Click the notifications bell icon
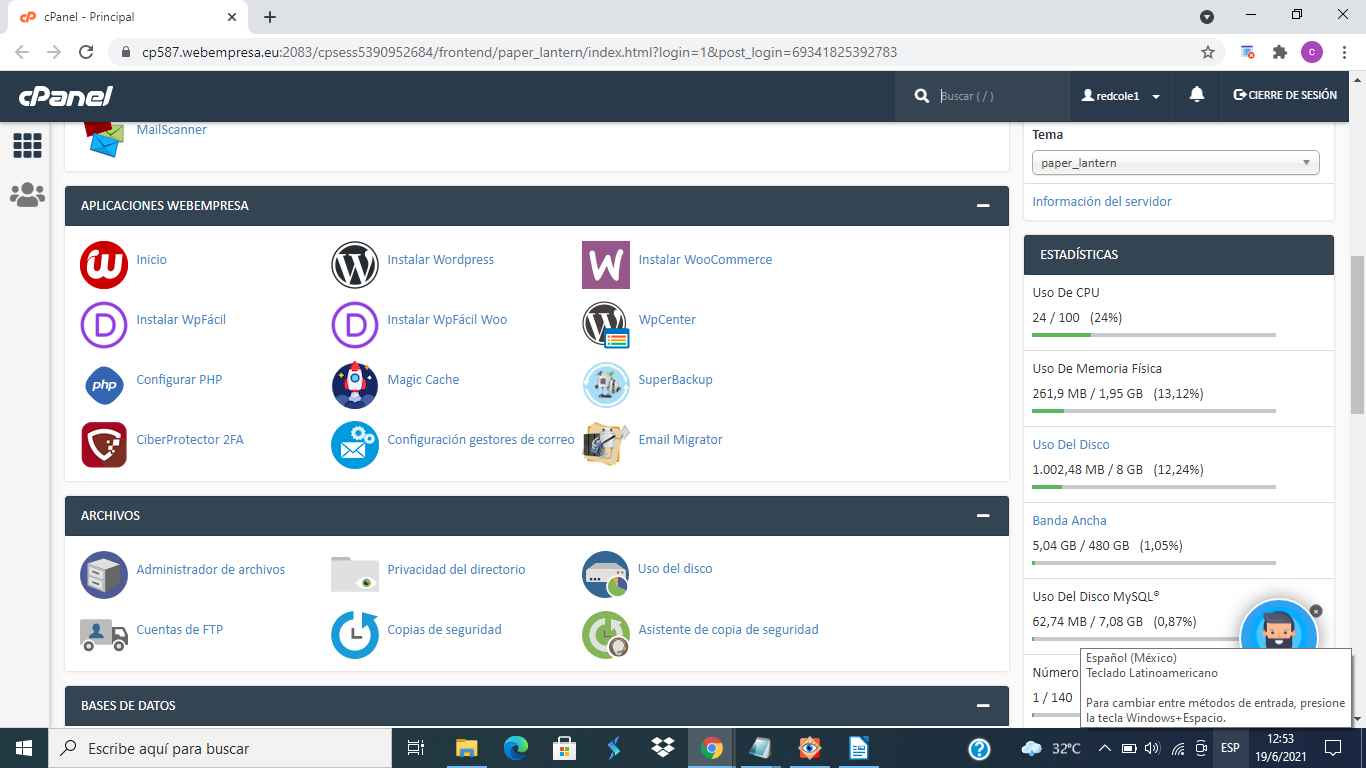The height and width of the screenshot is (768, 1366). click(1196, 95)
